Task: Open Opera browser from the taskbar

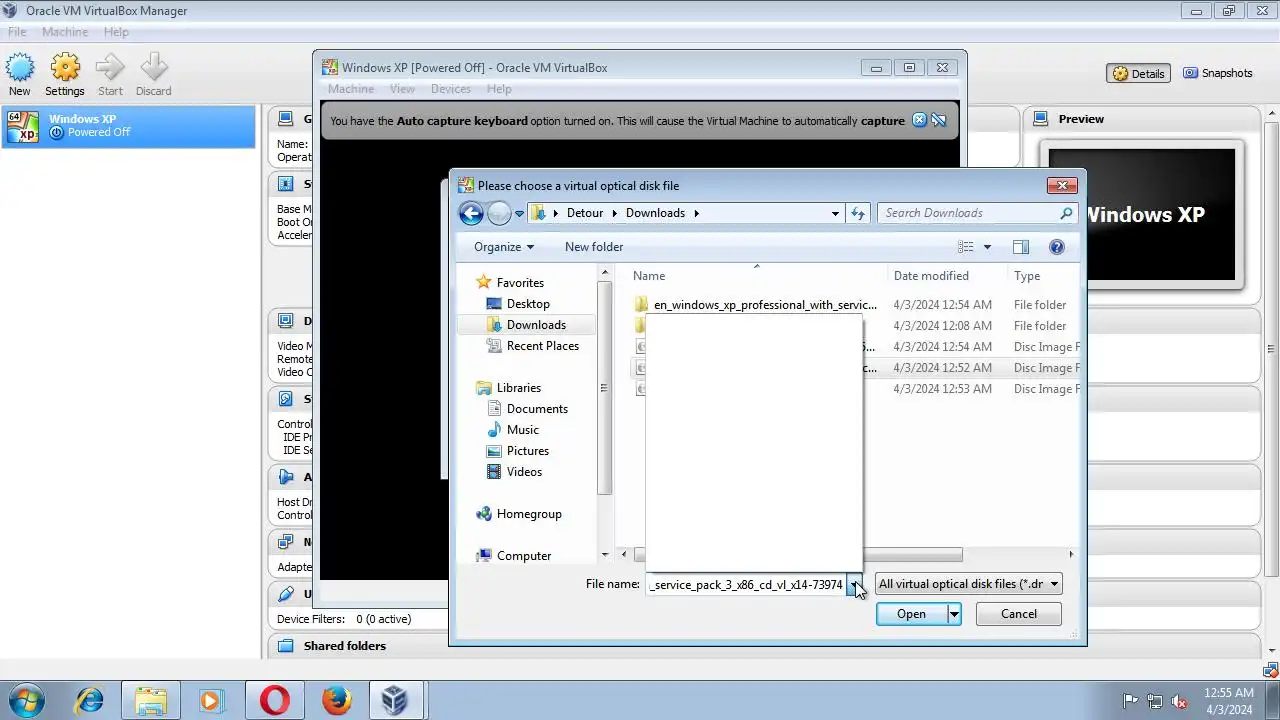Action: pyautogui.click(x=275, y=700)
